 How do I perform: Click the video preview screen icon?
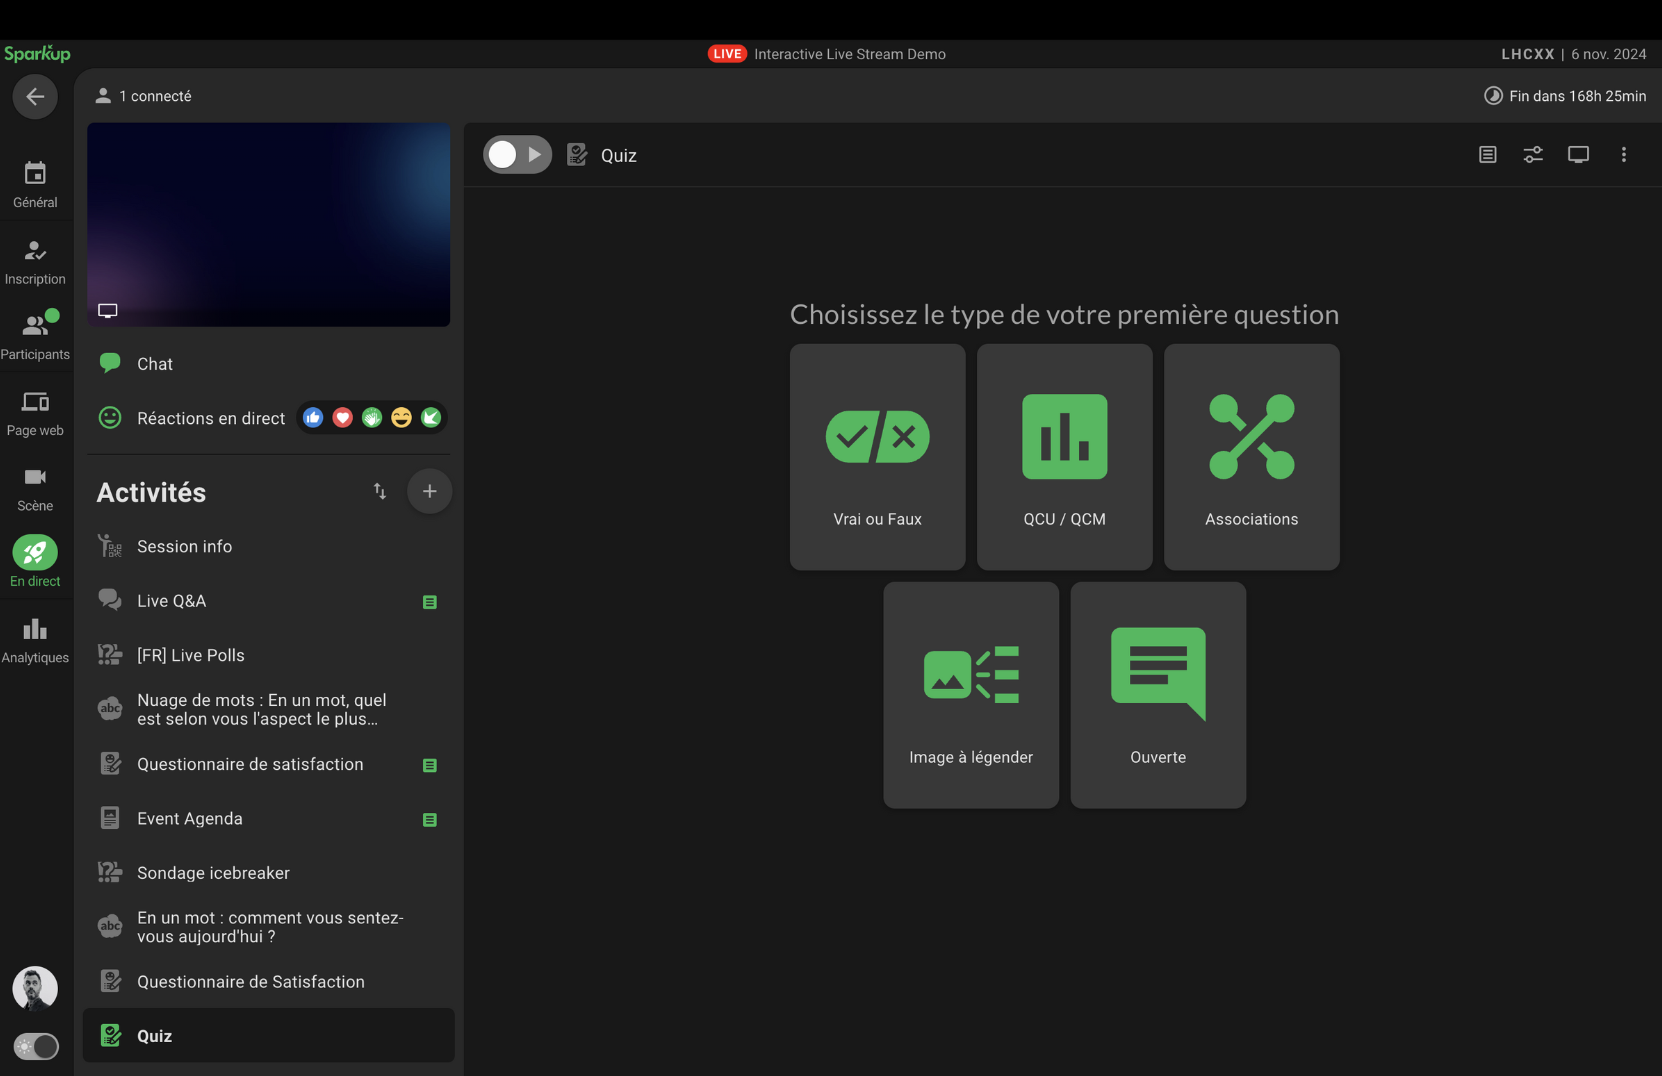[108, 311]
